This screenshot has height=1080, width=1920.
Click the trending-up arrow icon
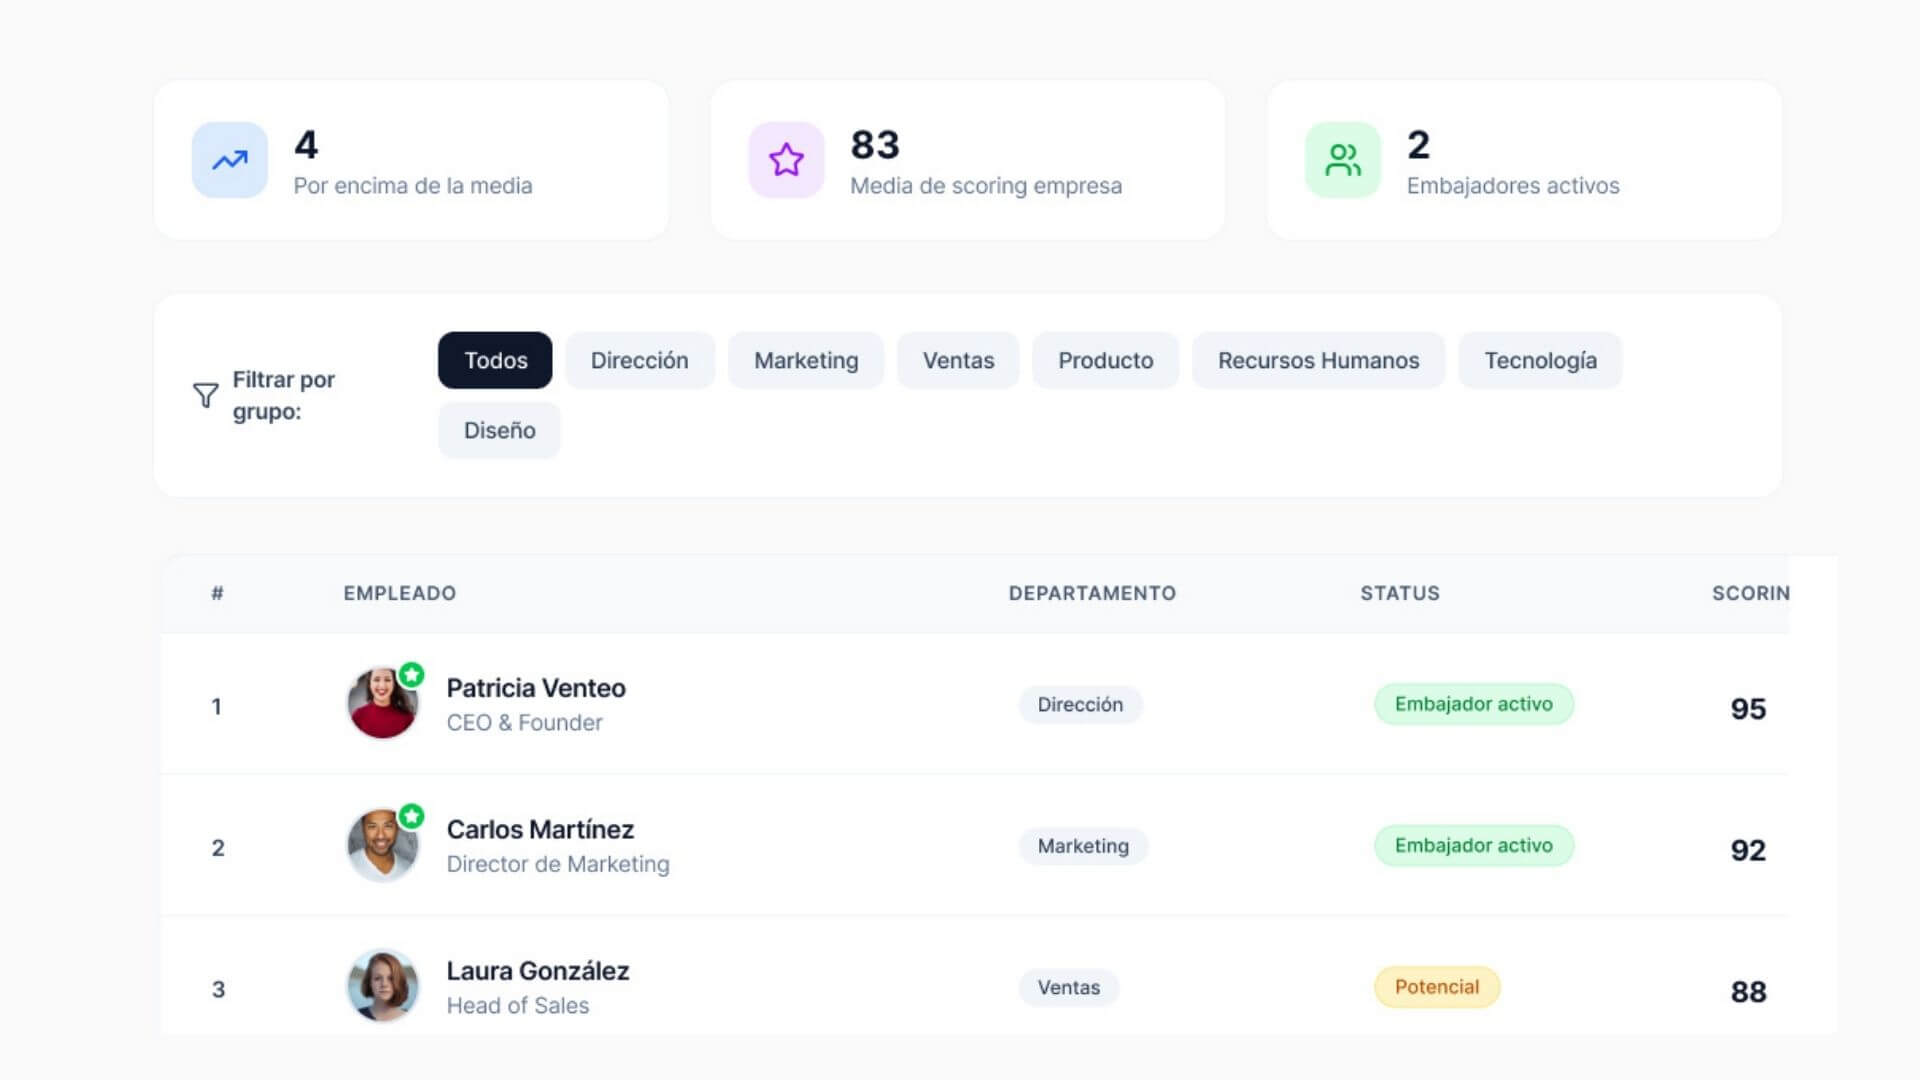tap(229, 160)
